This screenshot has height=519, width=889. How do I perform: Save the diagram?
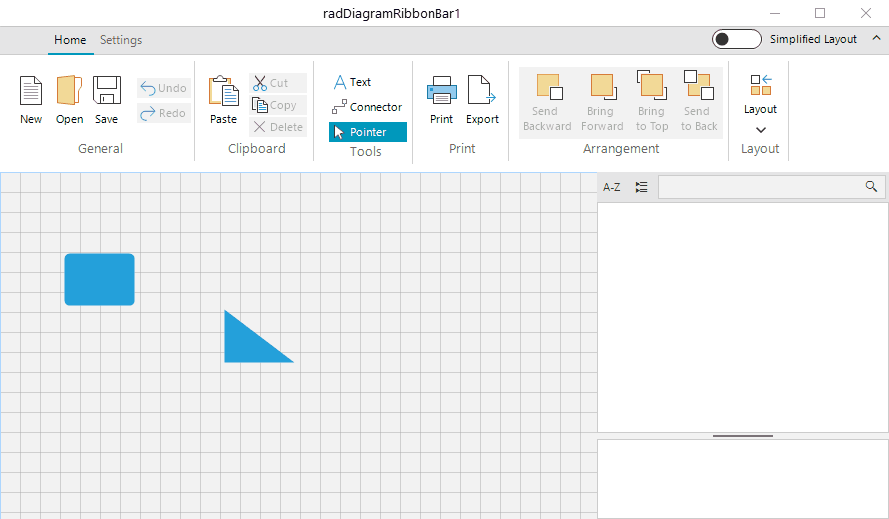107,100
